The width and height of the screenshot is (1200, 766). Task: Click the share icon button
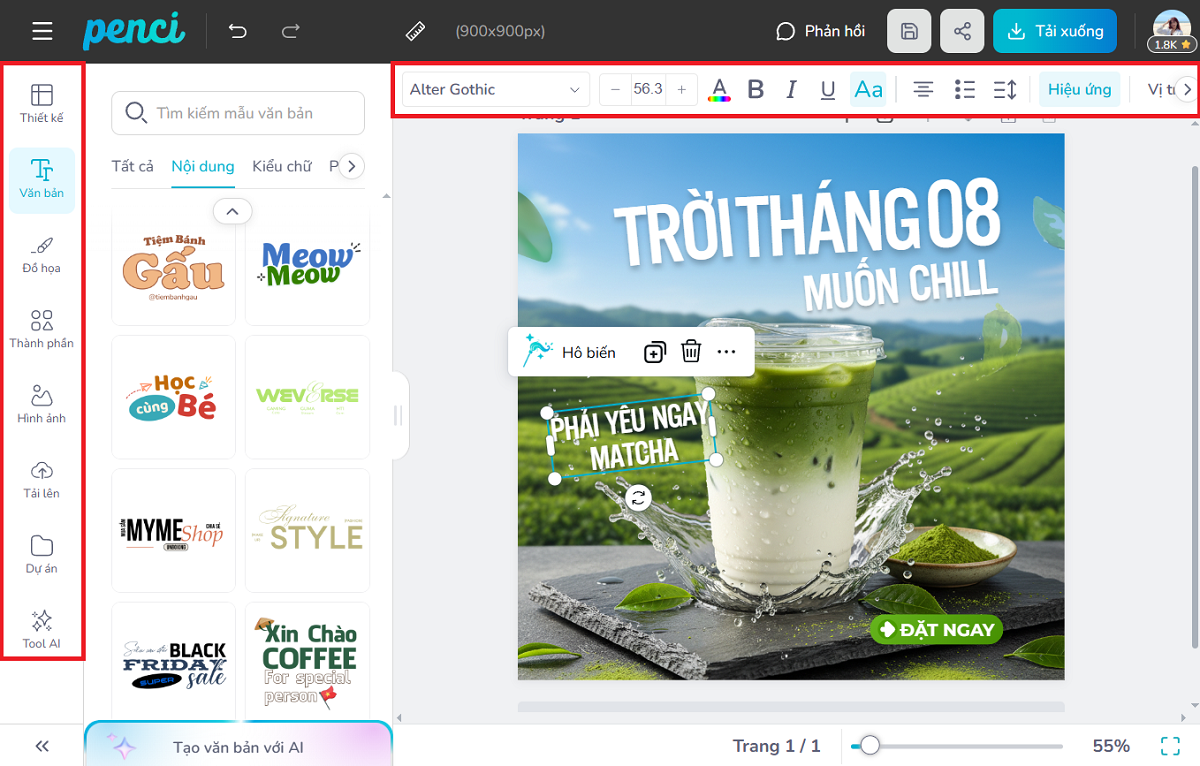[x=962, y=31]
